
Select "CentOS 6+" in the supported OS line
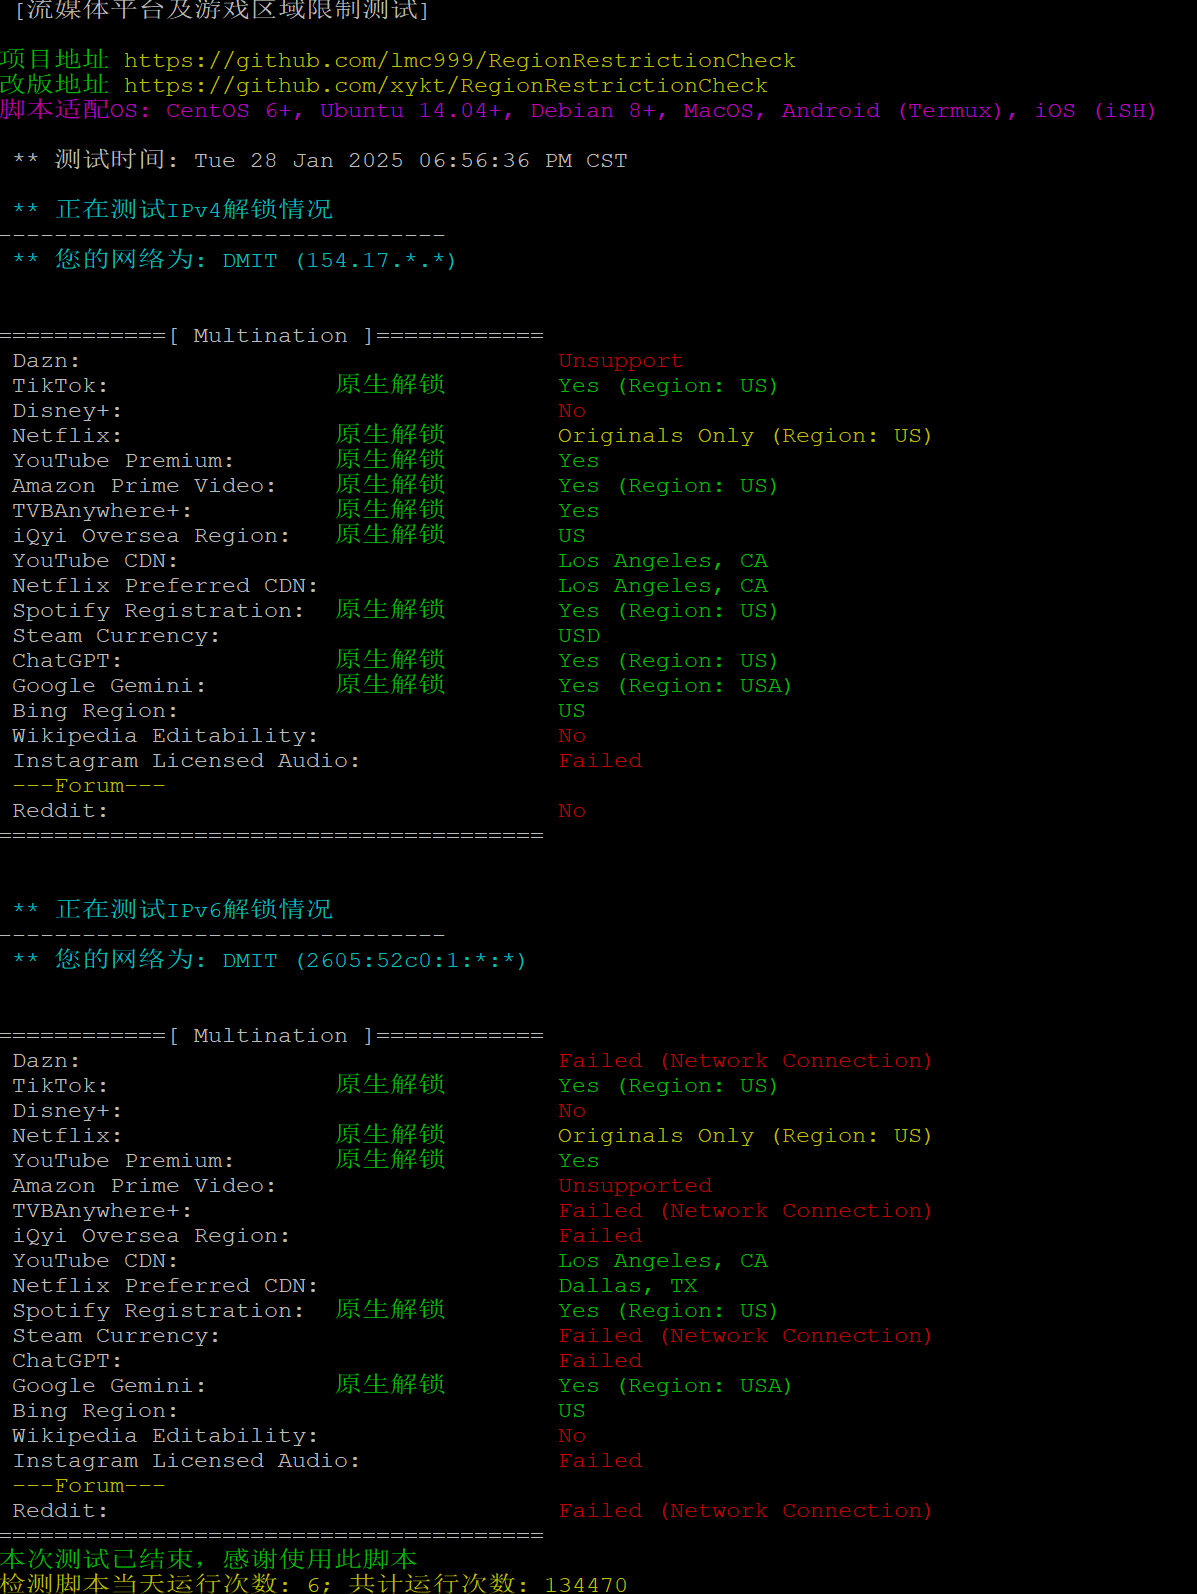[x=231, y=111]
